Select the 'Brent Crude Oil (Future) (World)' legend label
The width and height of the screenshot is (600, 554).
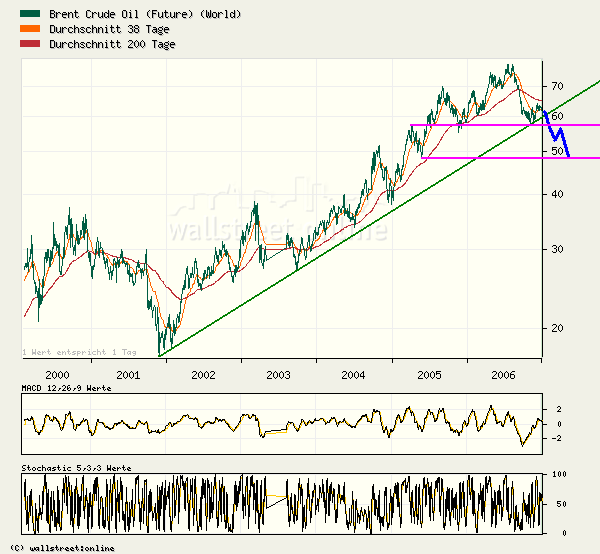(x=144, y=15)
